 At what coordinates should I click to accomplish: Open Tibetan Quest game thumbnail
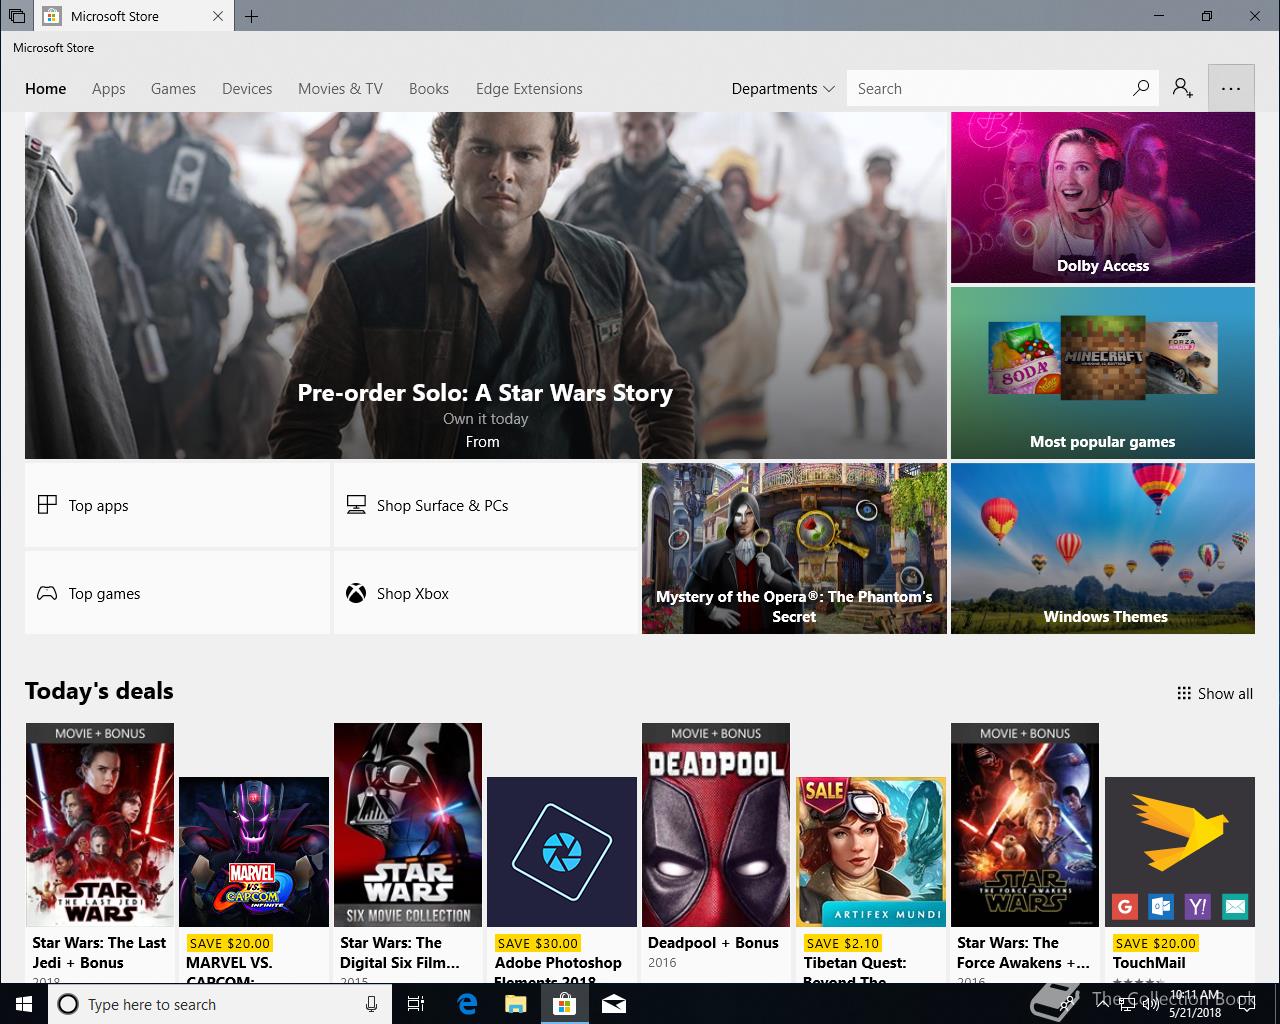point(870,852)
